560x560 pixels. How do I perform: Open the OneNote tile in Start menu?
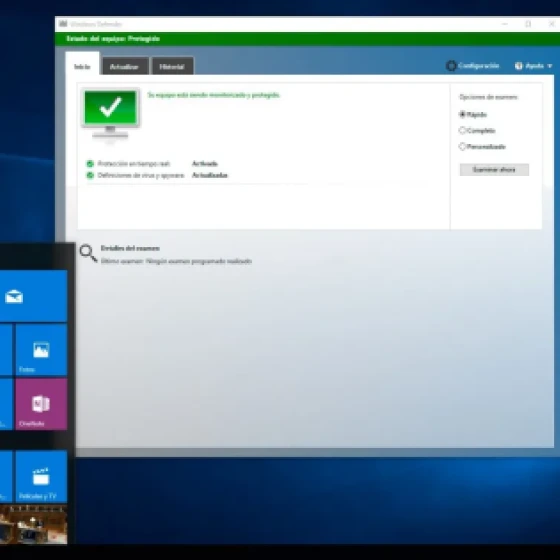41,404
